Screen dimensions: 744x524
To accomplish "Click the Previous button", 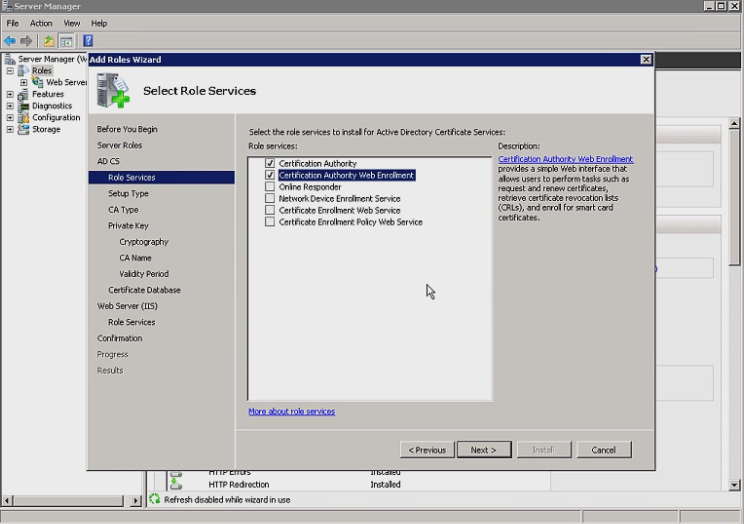I will 427,450.
